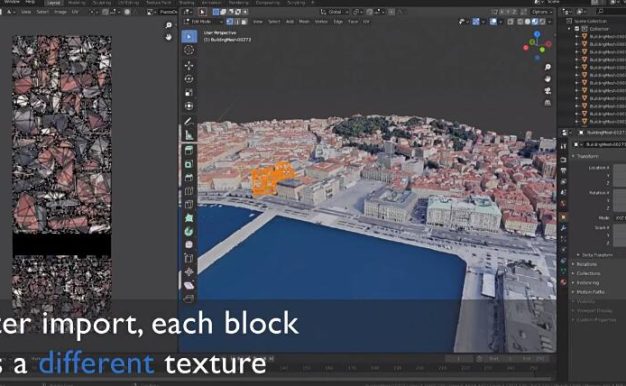Switch to Solid viewport shading
626x386 pixels.
tap(528, 22)
